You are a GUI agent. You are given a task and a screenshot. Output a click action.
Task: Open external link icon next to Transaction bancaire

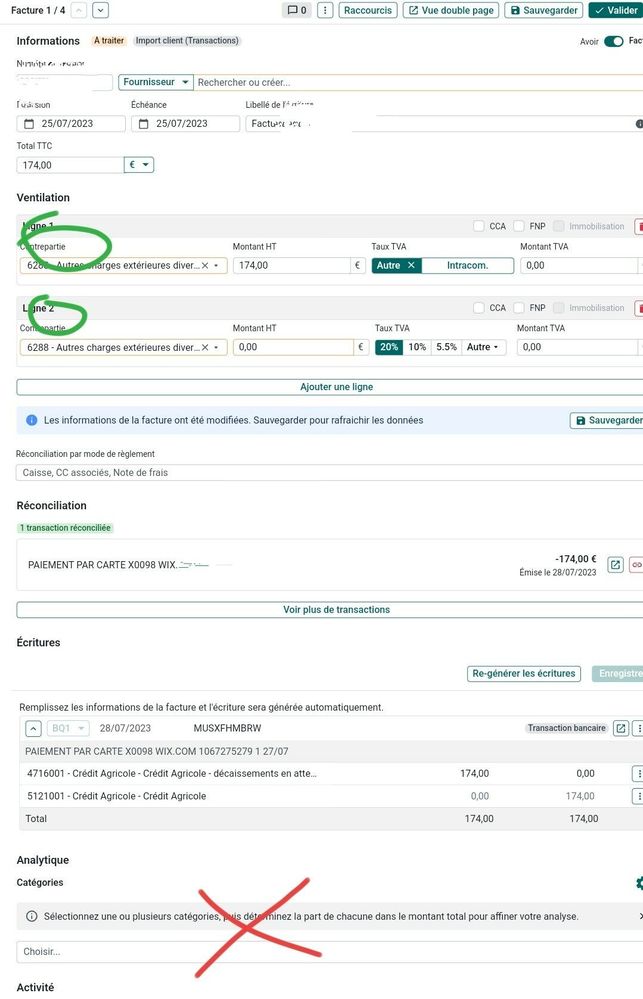[x=620, y=728]
